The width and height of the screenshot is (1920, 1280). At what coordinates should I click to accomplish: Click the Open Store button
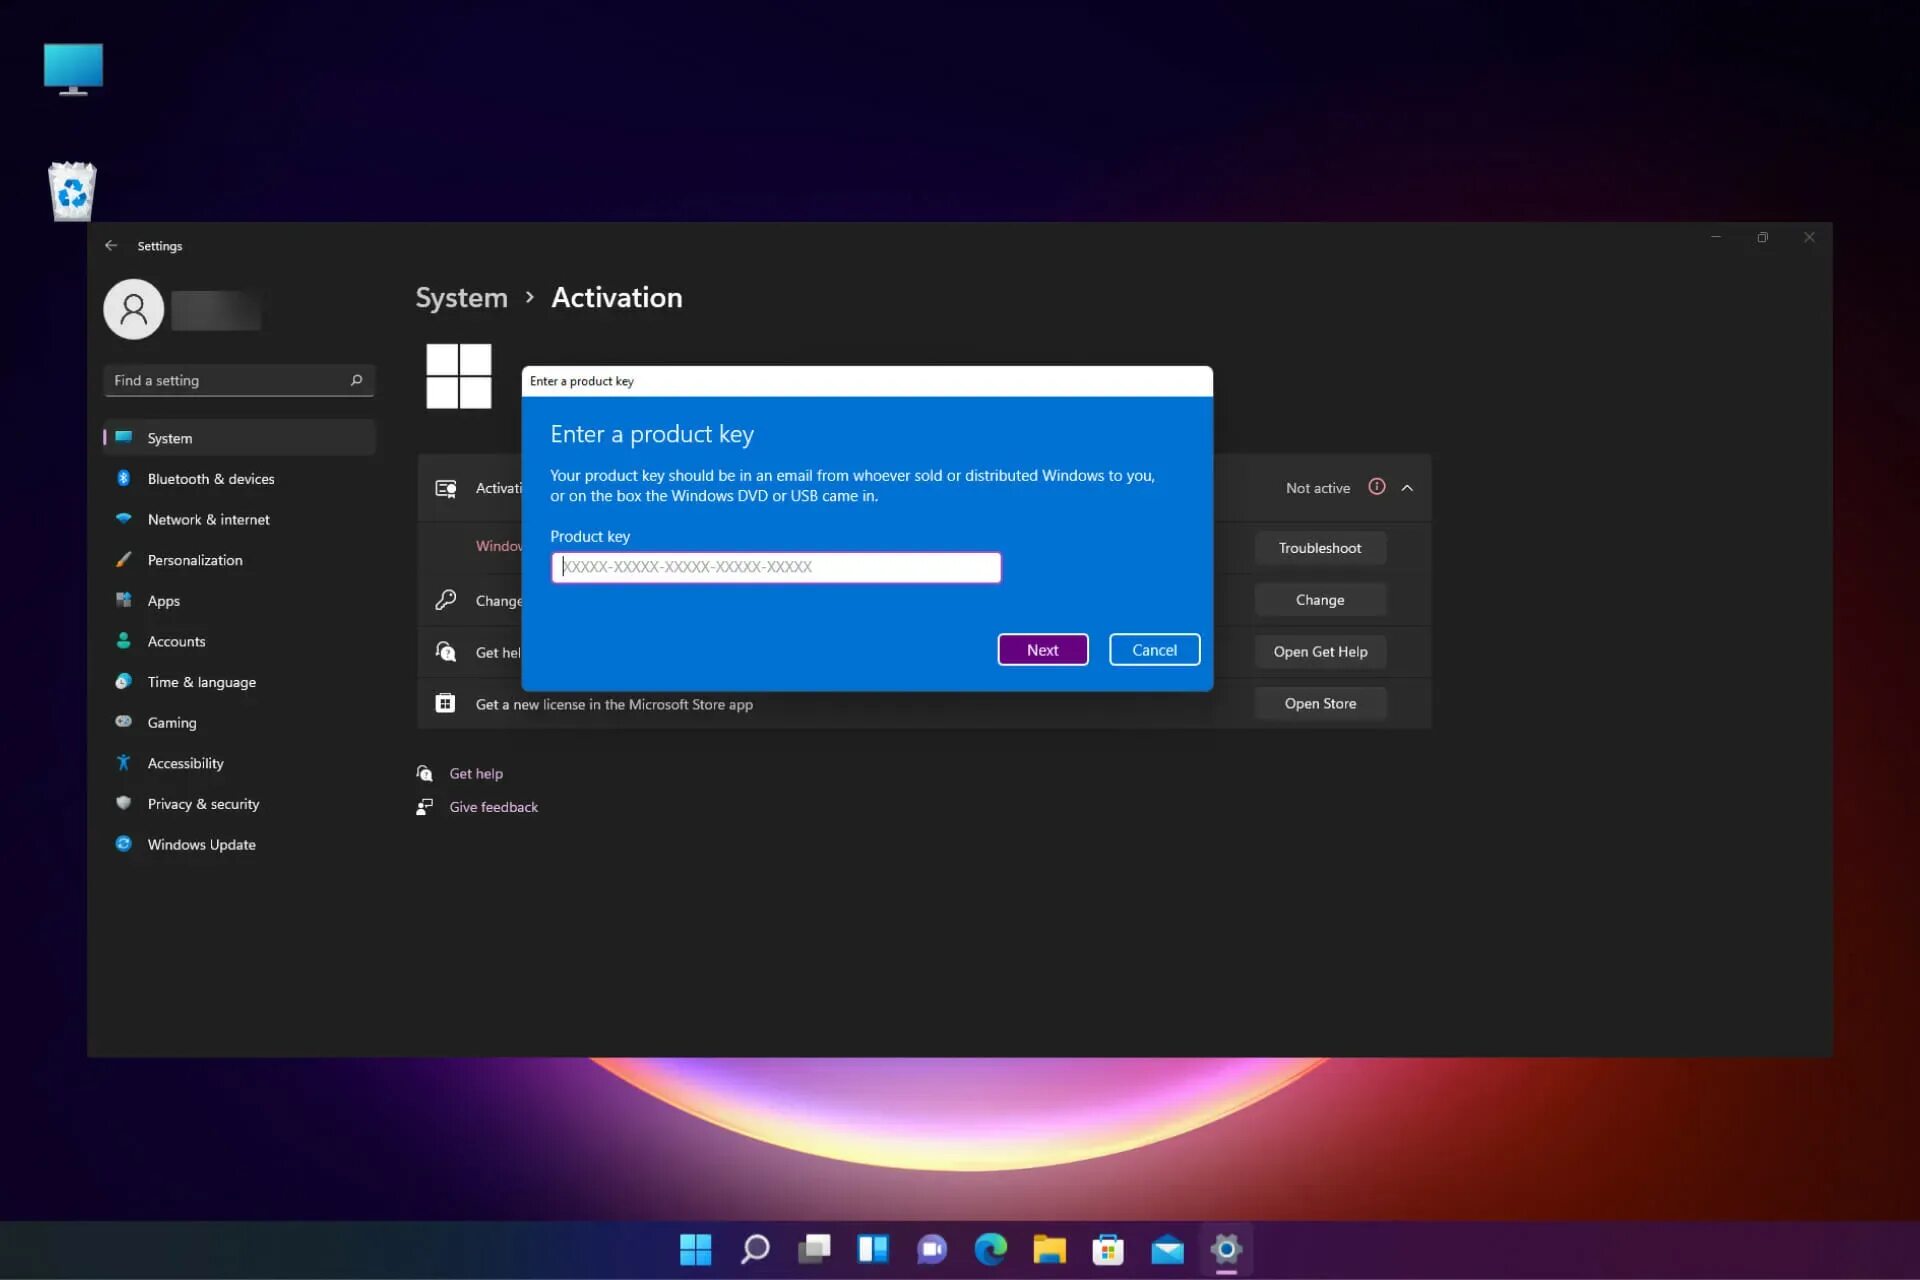pyautogui.click(x=1319, y=704)
